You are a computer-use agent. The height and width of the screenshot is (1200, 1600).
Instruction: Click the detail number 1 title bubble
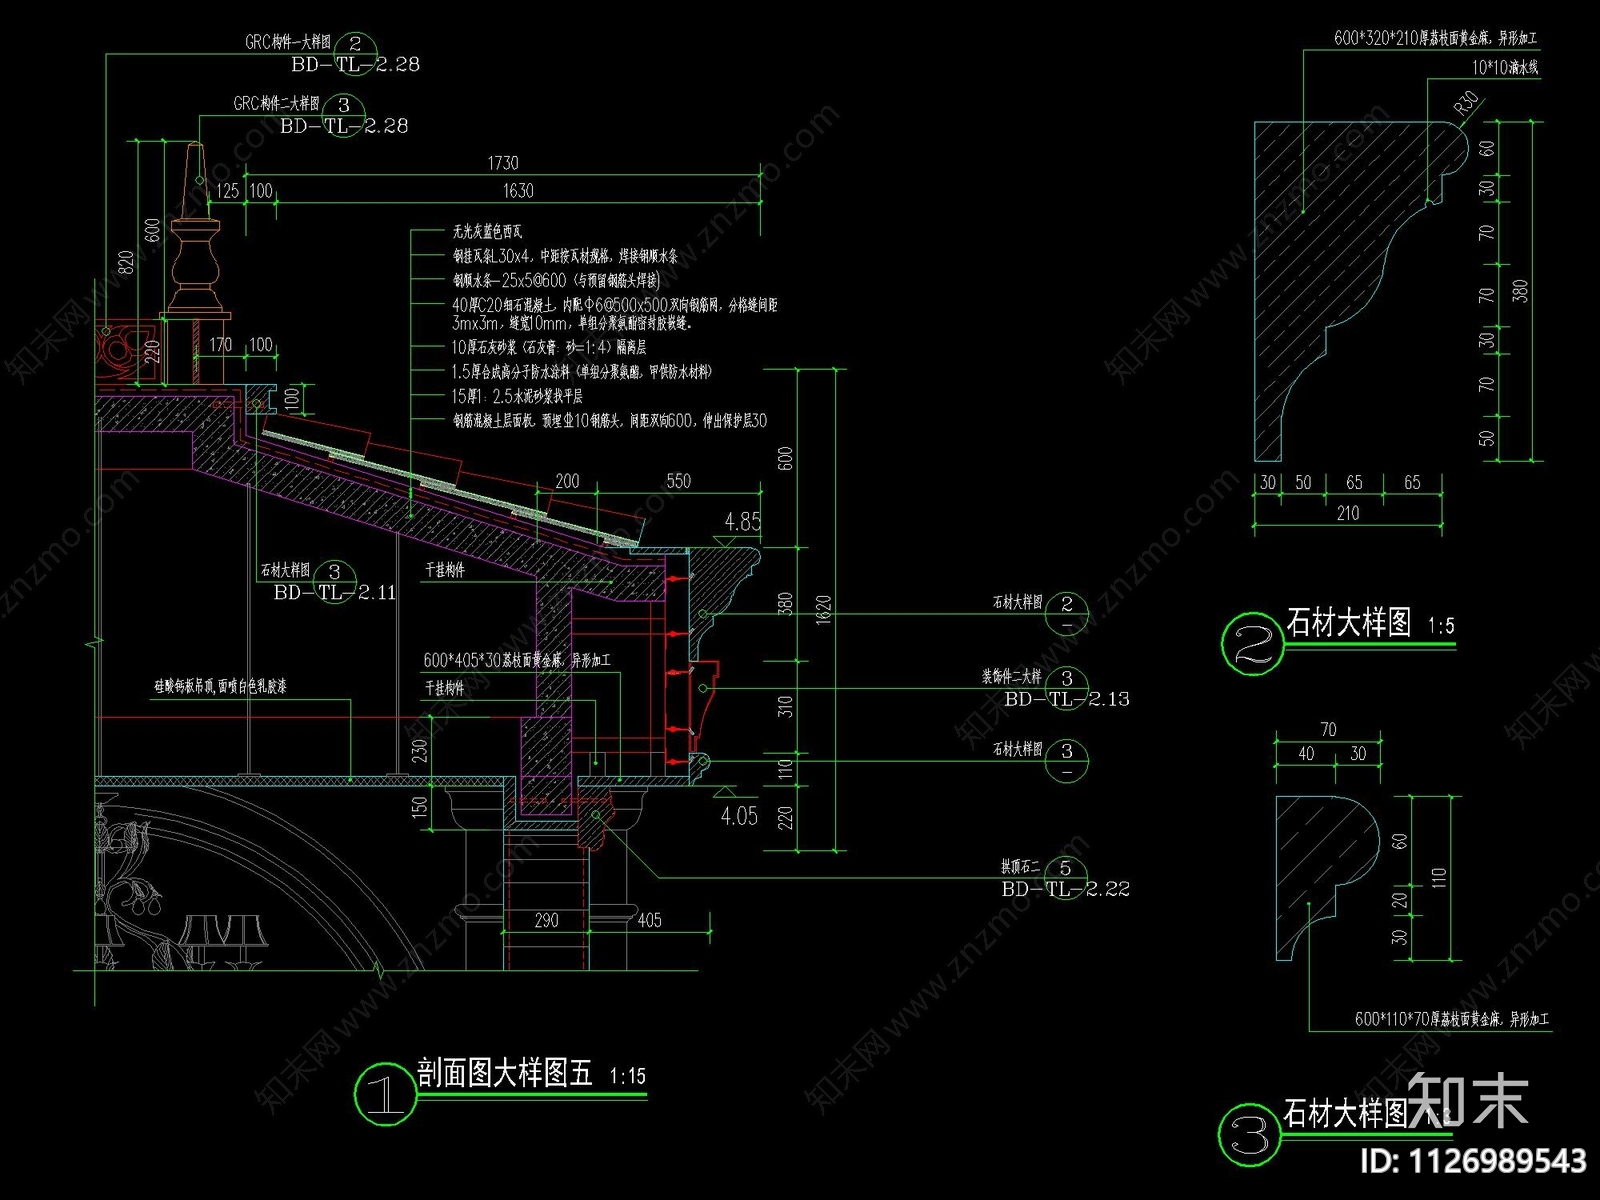(x=386, y=1093)
